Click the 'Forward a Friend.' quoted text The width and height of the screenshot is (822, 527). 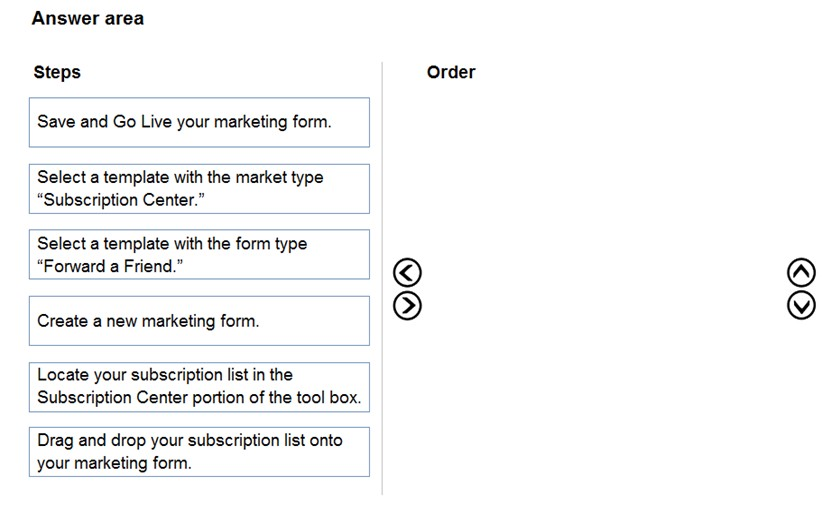click(x=110, y=266)
